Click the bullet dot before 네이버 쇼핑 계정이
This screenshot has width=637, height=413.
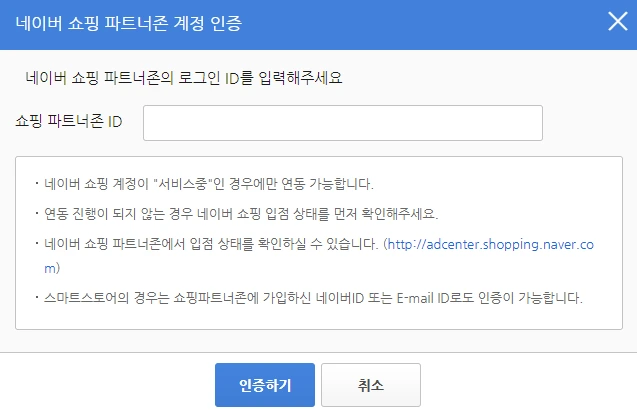(x=37, y=184)
